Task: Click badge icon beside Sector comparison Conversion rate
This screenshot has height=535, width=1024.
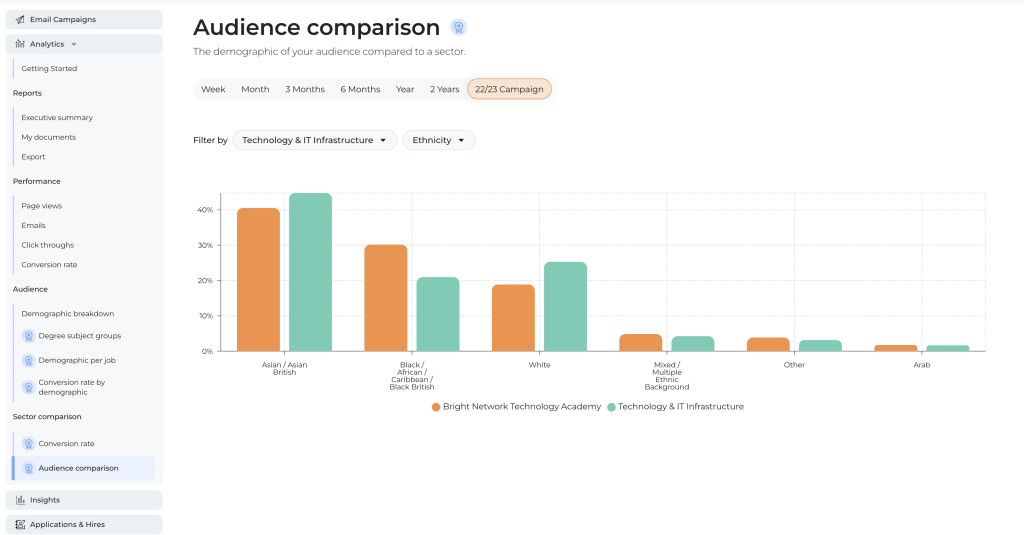Action: [29, 444]
